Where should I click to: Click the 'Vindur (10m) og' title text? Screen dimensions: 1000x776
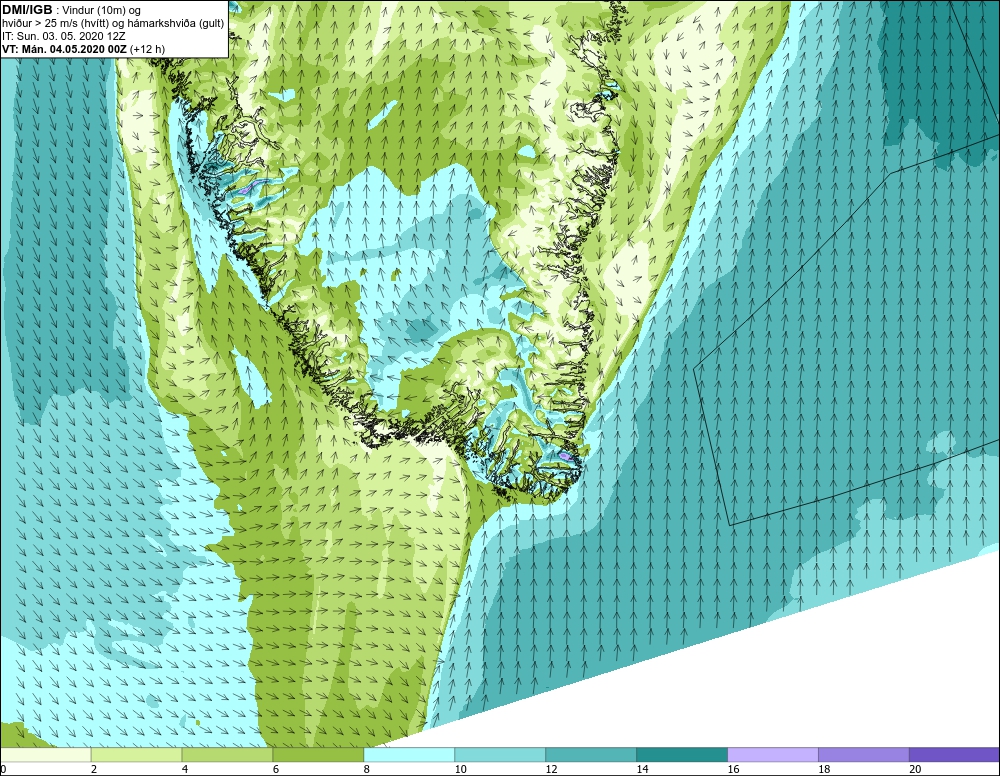(x=103, y=10)
